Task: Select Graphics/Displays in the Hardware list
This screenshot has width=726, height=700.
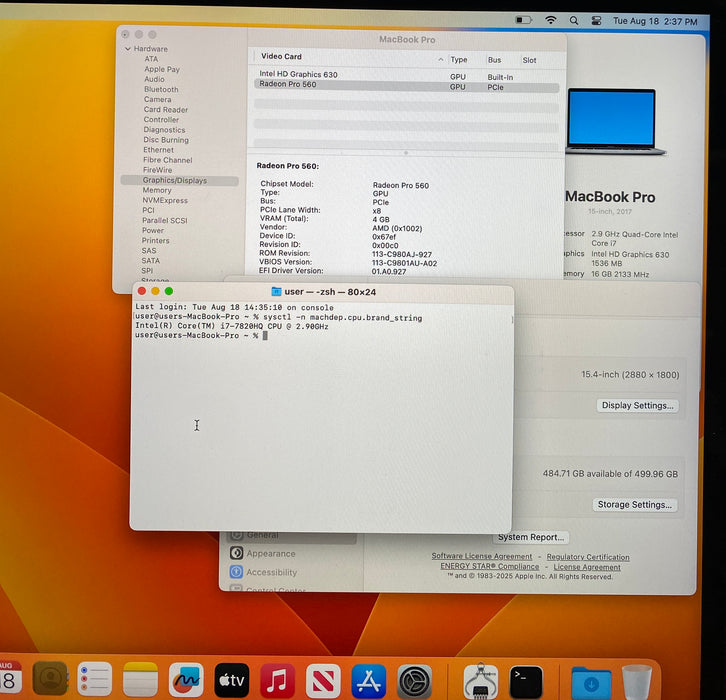Action: 180,180
